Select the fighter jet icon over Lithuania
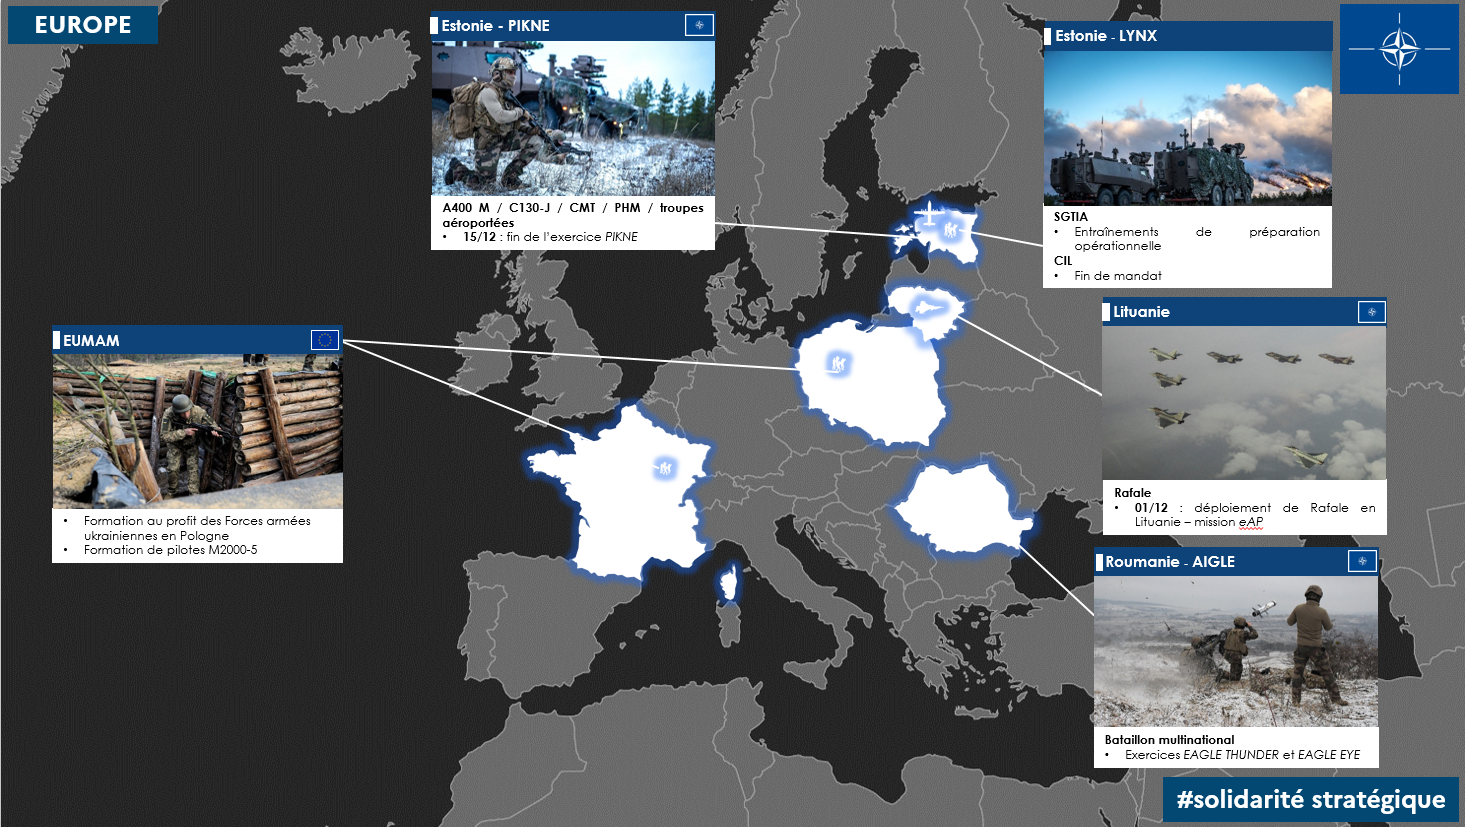 coord(928,307)
